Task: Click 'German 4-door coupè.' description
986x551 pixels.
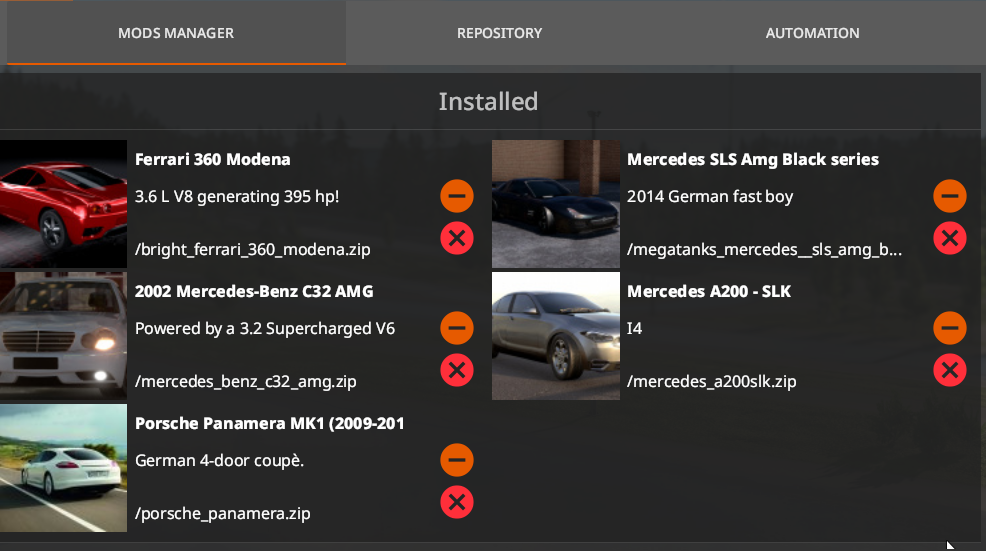Action: coord(219,461)
